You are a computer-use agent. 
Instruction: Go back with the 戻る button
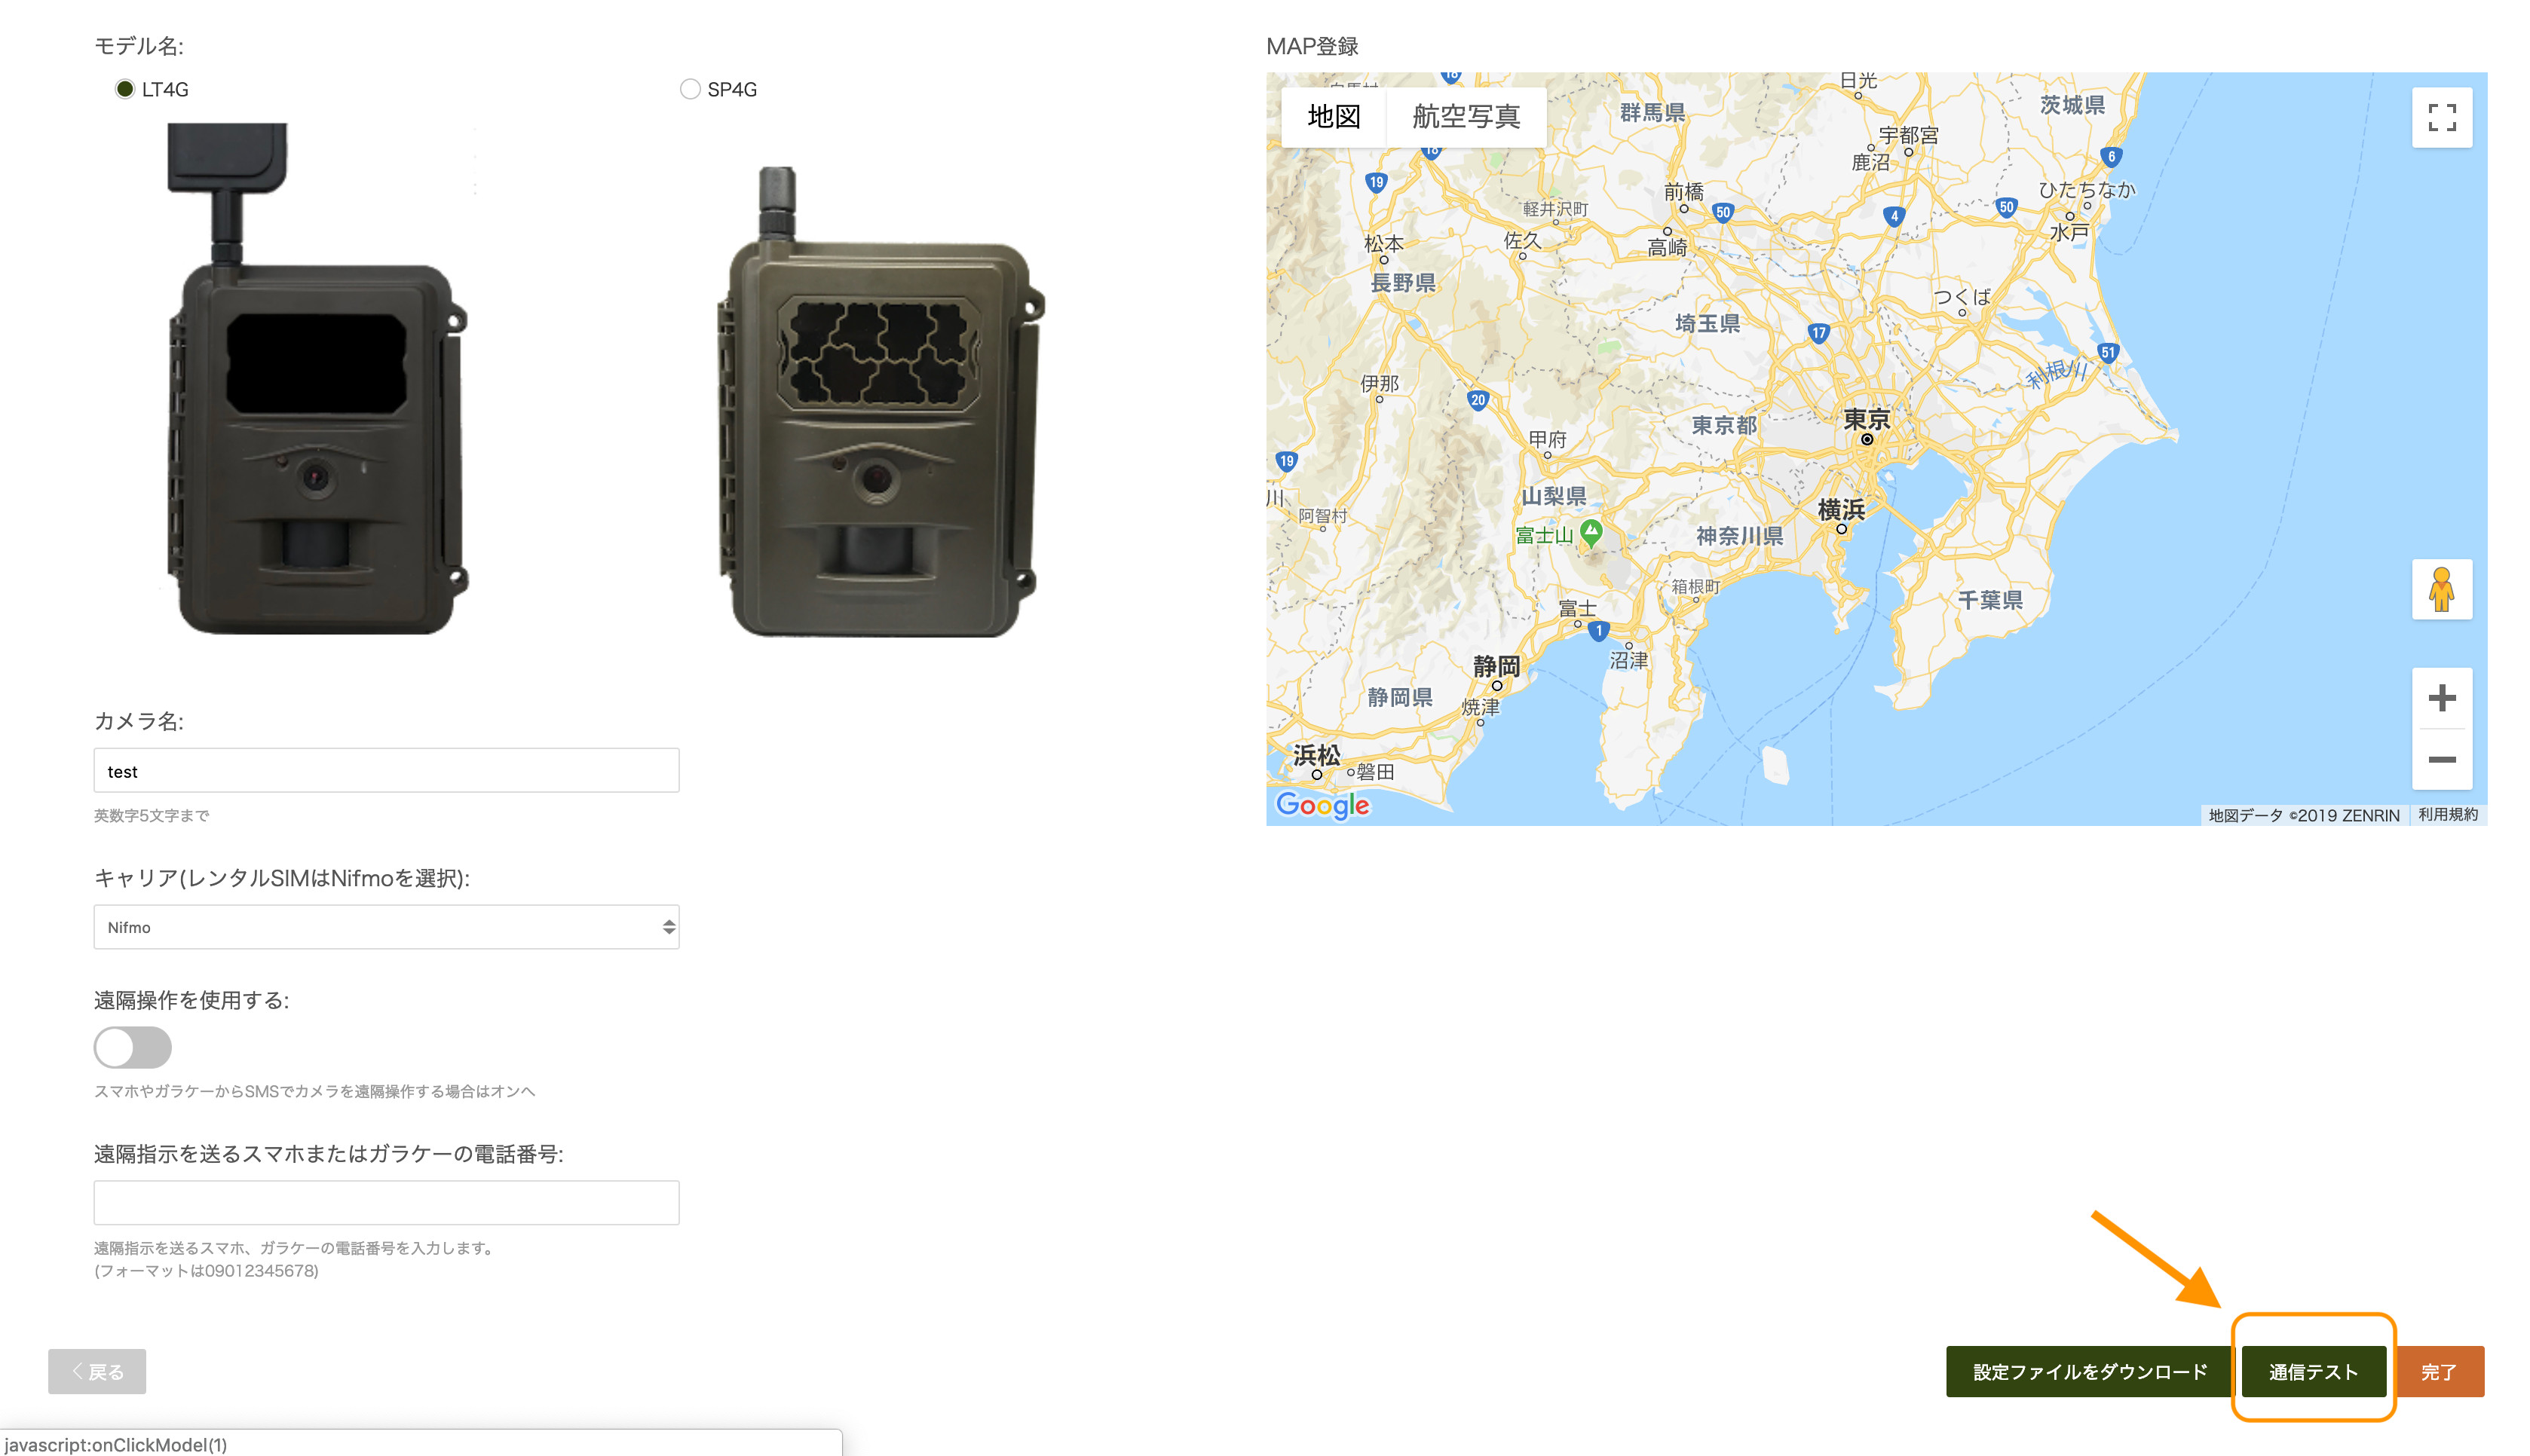[97, 1371]
